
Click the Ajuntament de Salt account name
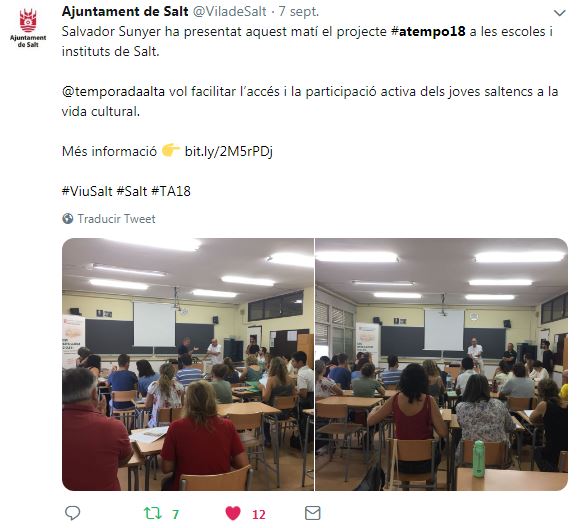[125, 12]
